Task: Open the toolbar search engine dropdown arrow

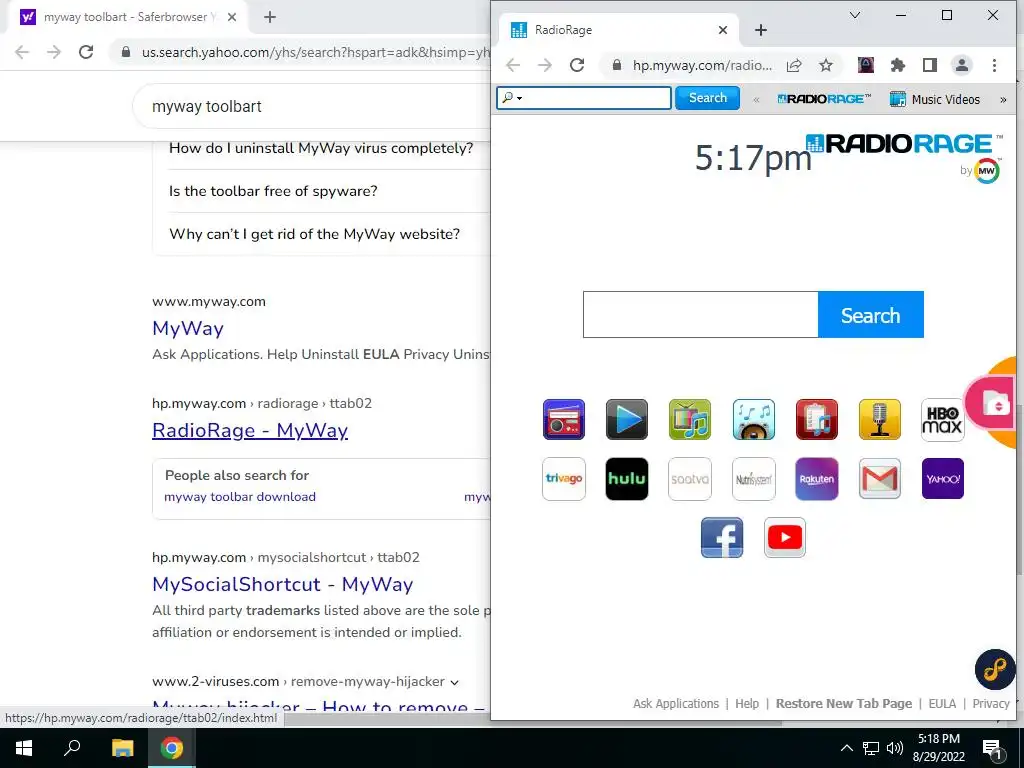Action: [x=520, y=99]
